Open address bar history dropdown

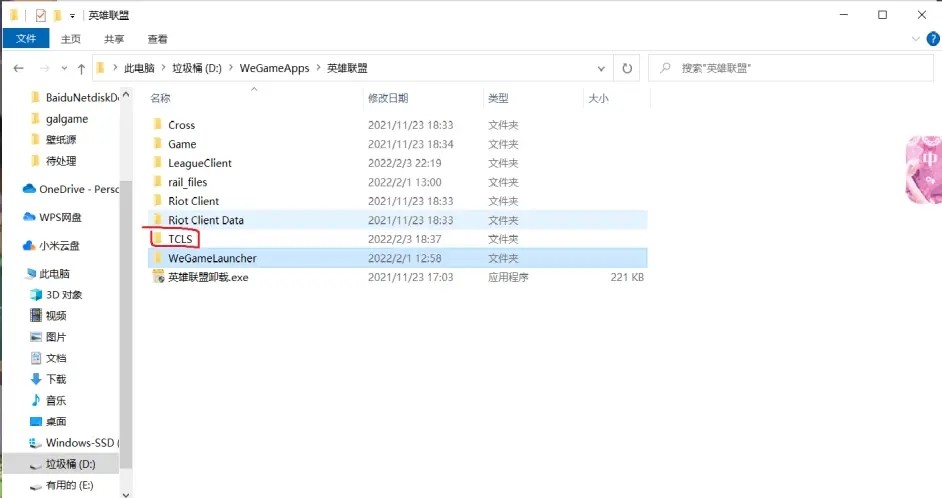(601, 68)
